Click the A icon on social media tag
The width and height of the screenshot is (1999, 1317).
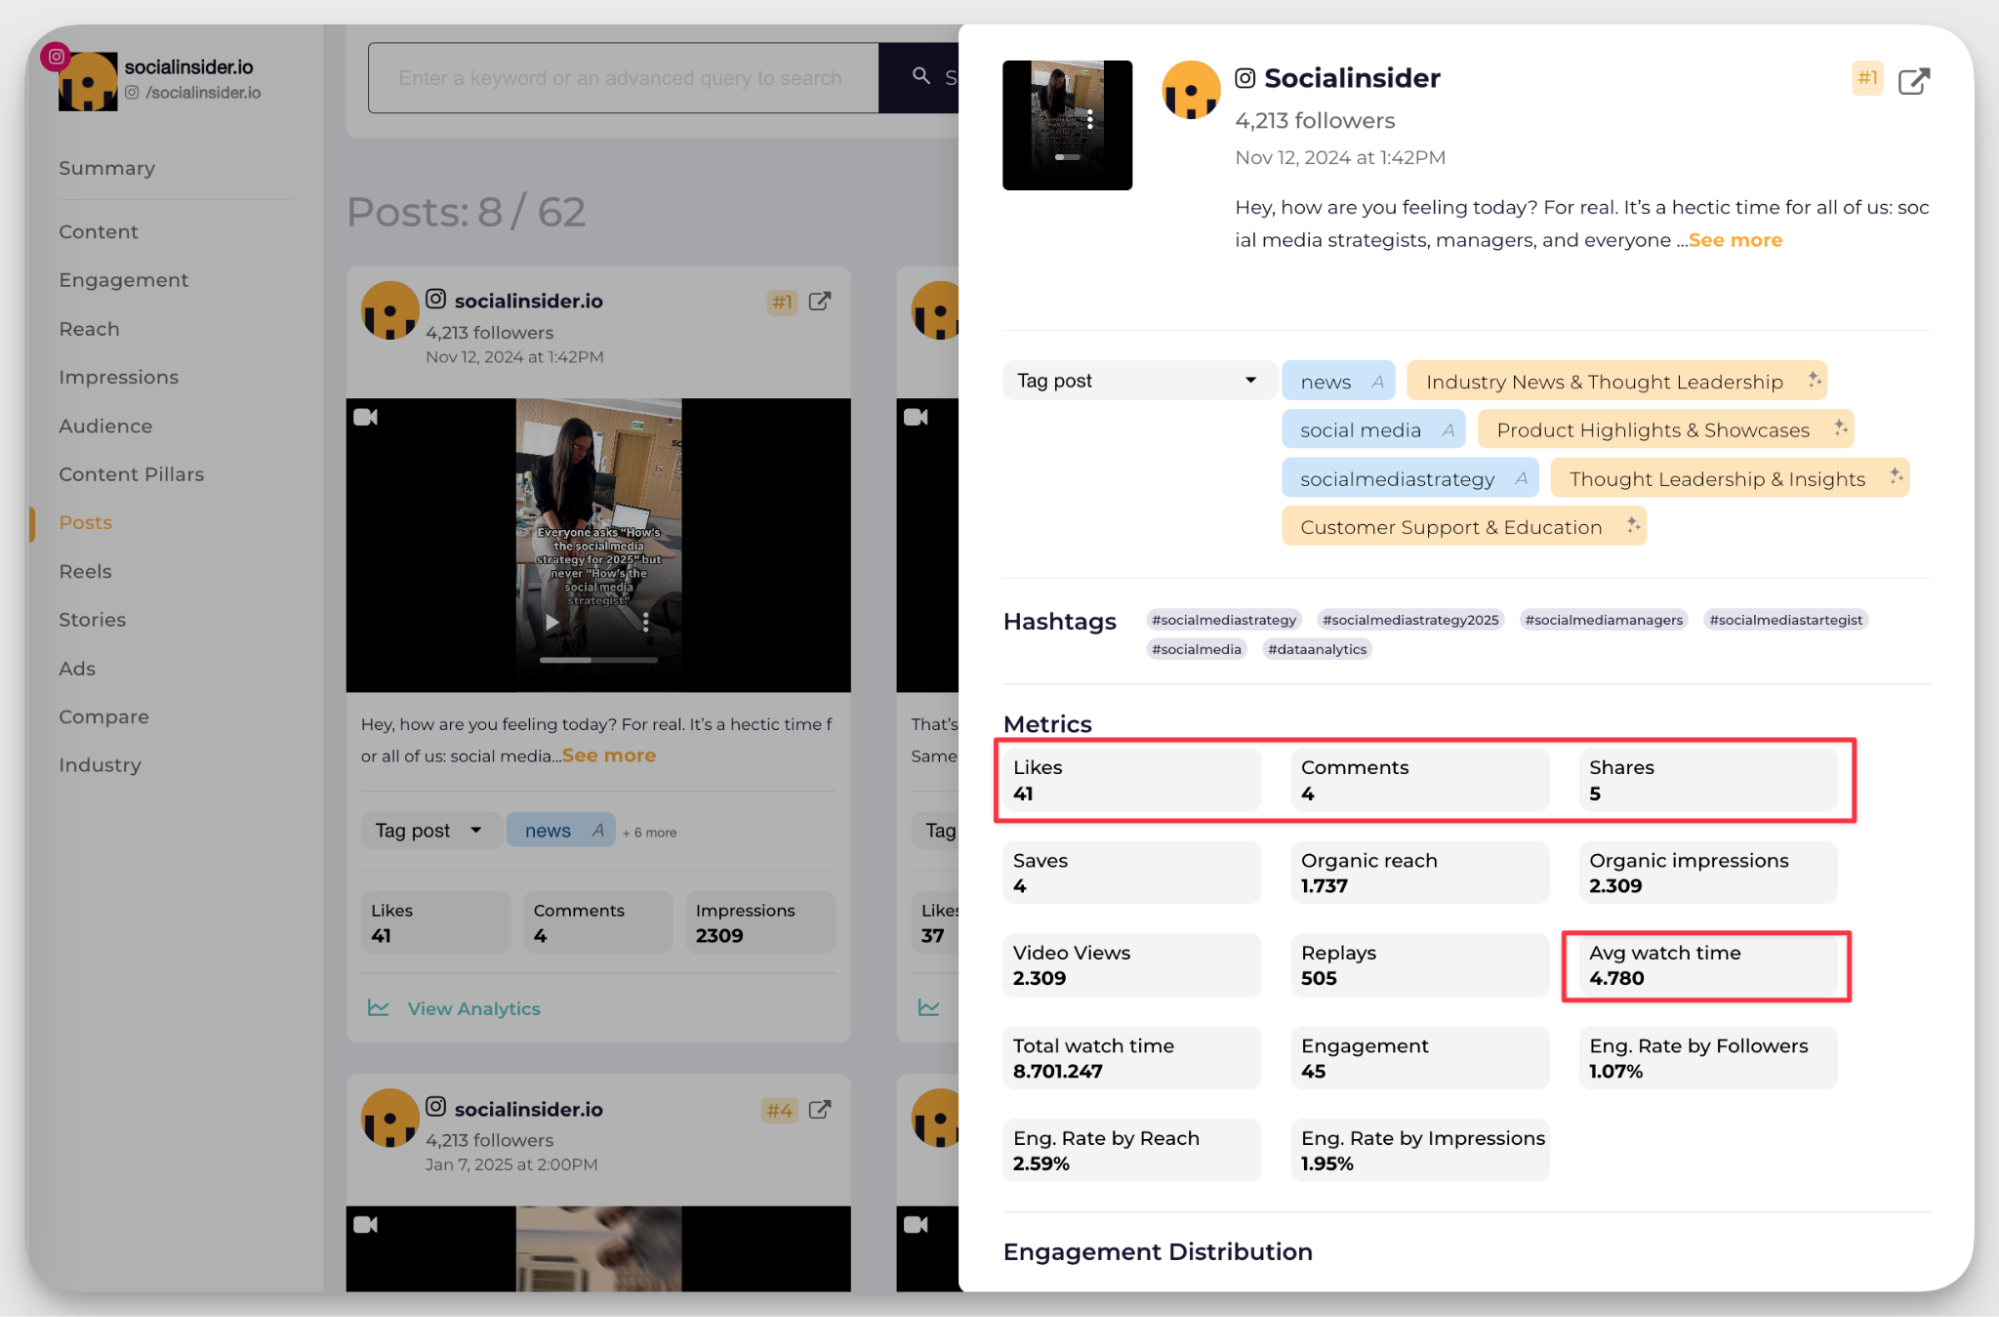(x=1448, y=430)
